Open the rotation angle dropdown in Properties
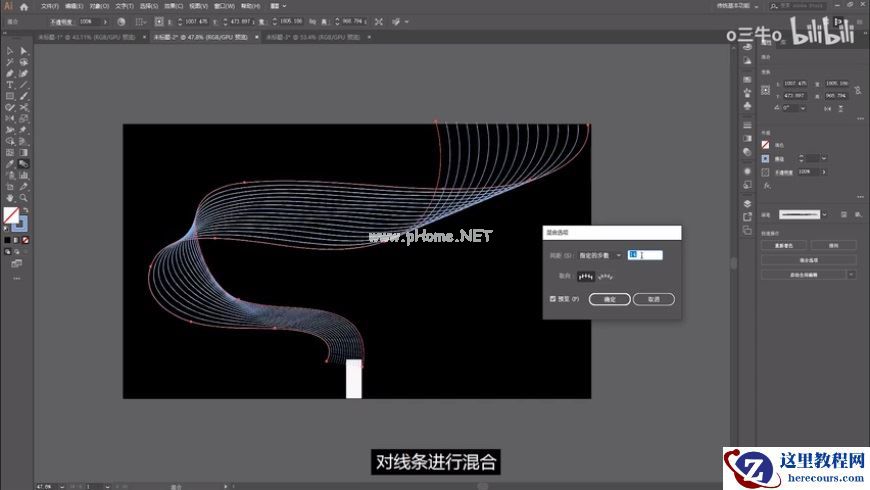The width and height of the screenshot is (870, 490). pos(802,108)
